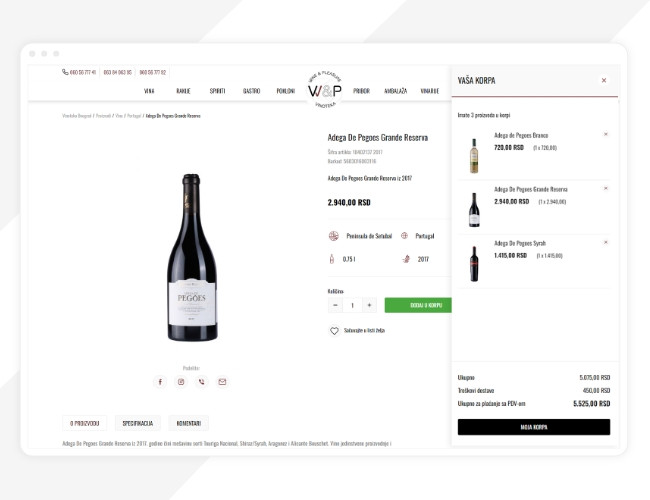The height and width of the screenshot is (500, 650).
Task: Click the wishlist heart icon
Action: [x=334, y=330]
